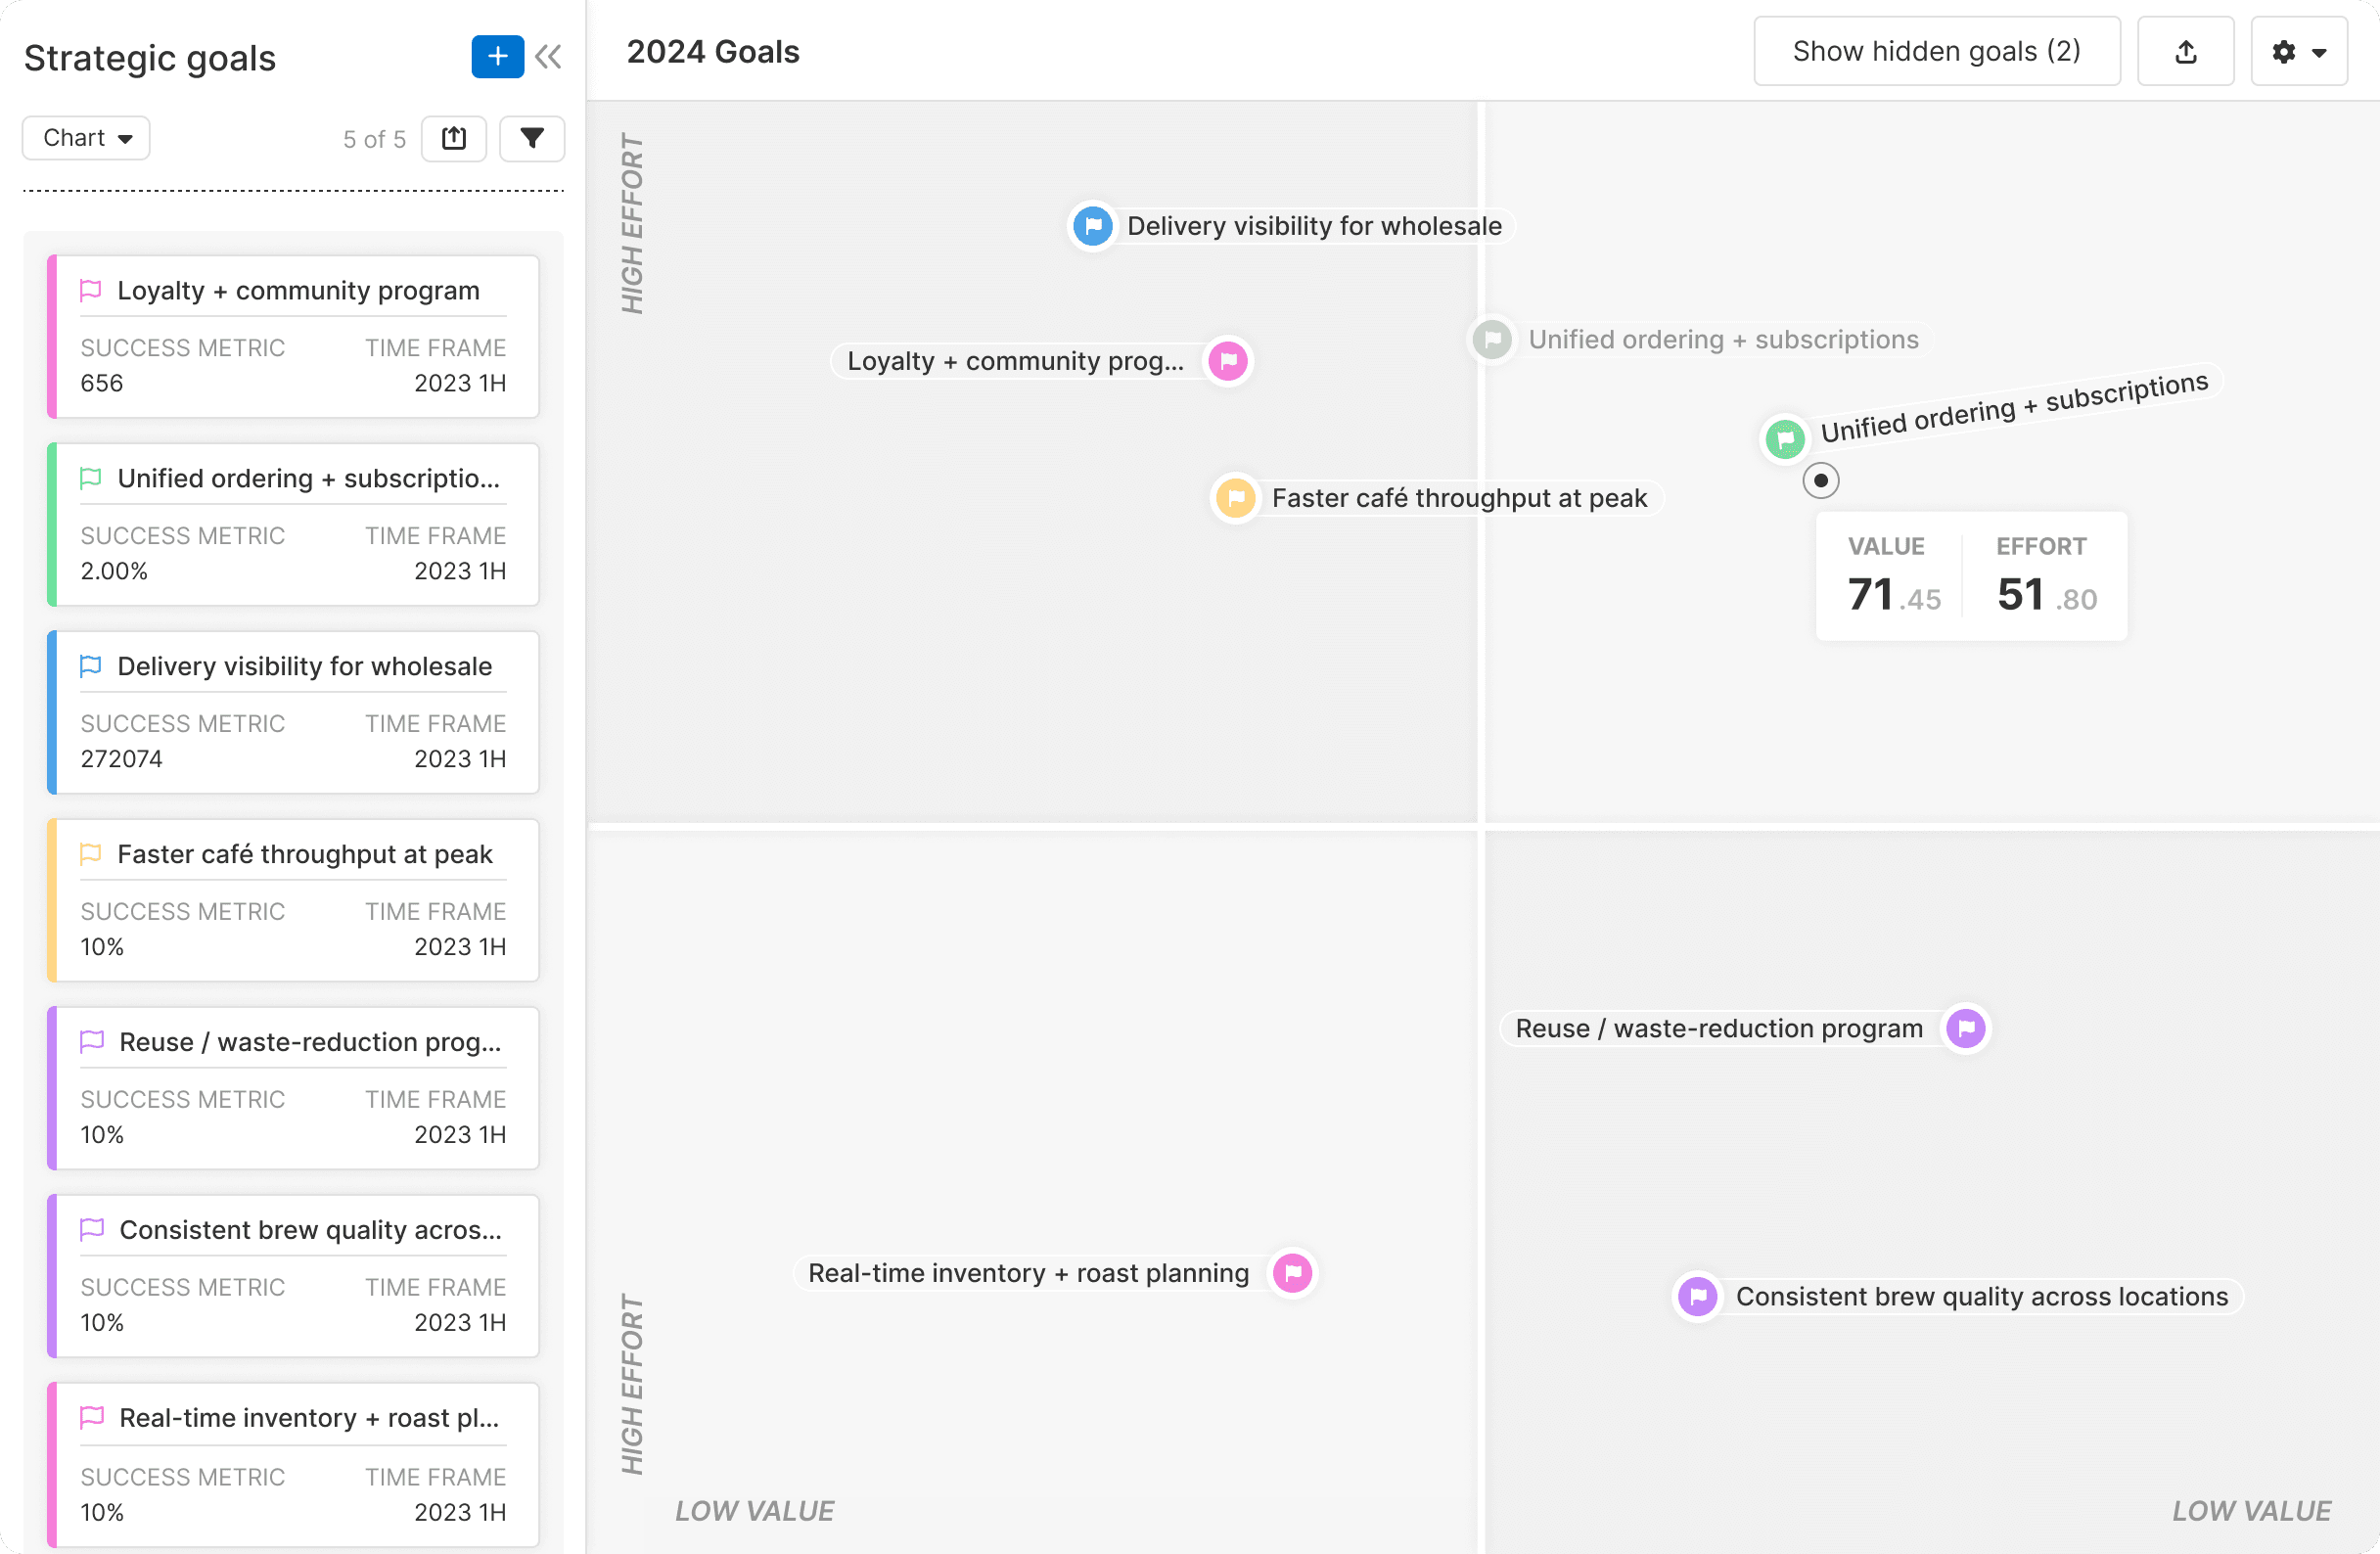Select the dragged position radio dot marker

click(1821, 481)
